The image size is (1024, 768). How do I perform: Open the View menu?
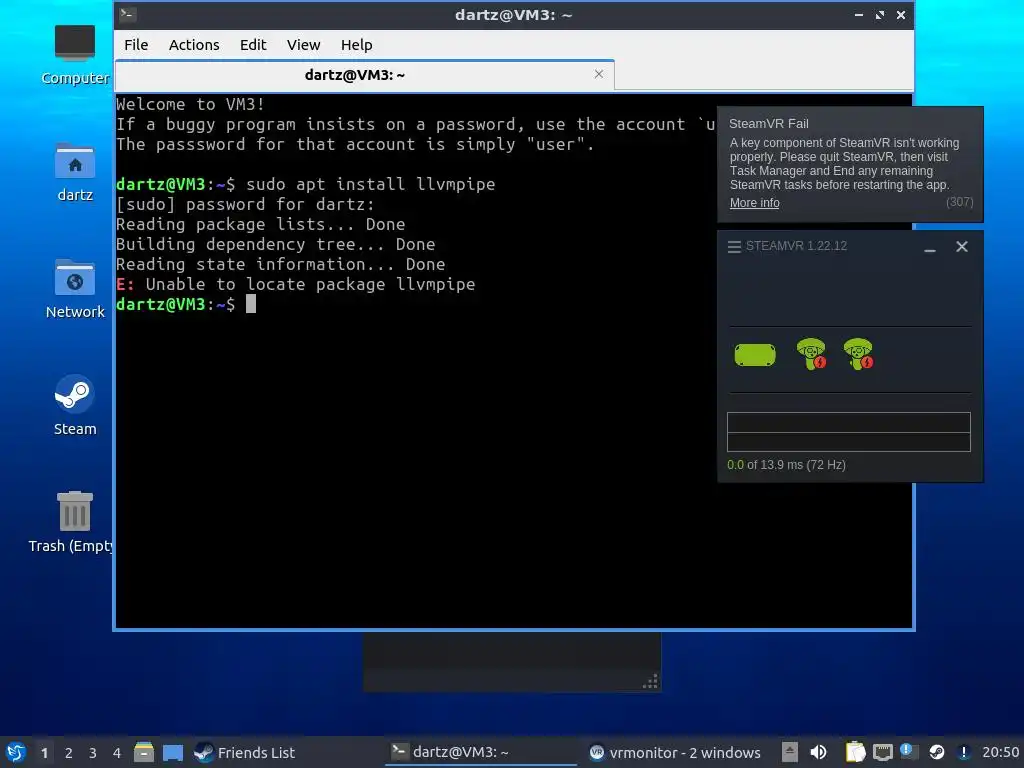304,45
